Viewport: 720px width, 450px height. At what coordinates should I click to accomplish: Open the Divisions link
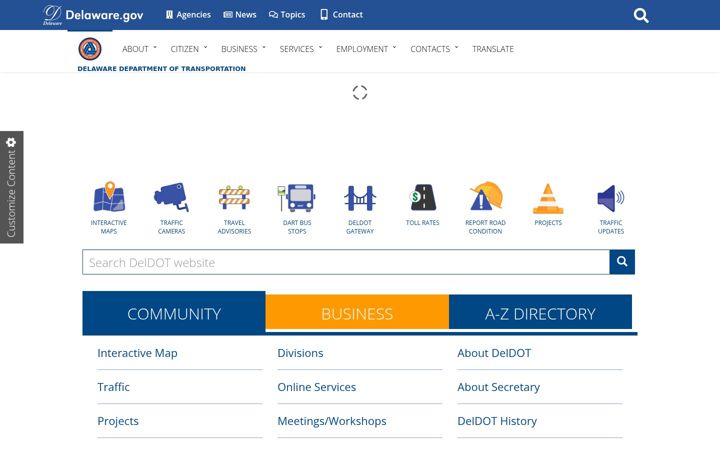coord(300,353)
